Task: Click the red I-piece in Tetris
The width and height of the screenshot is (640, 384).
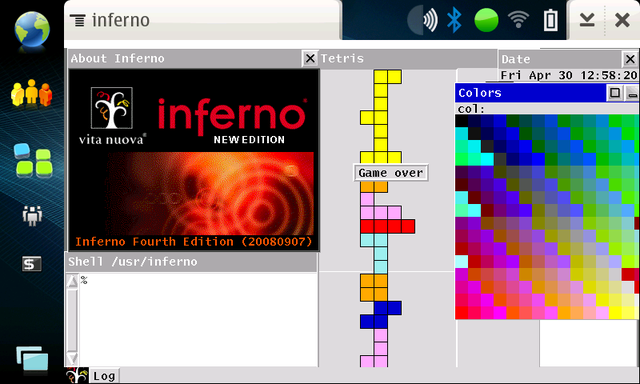Action: click(x=387, y=226)
